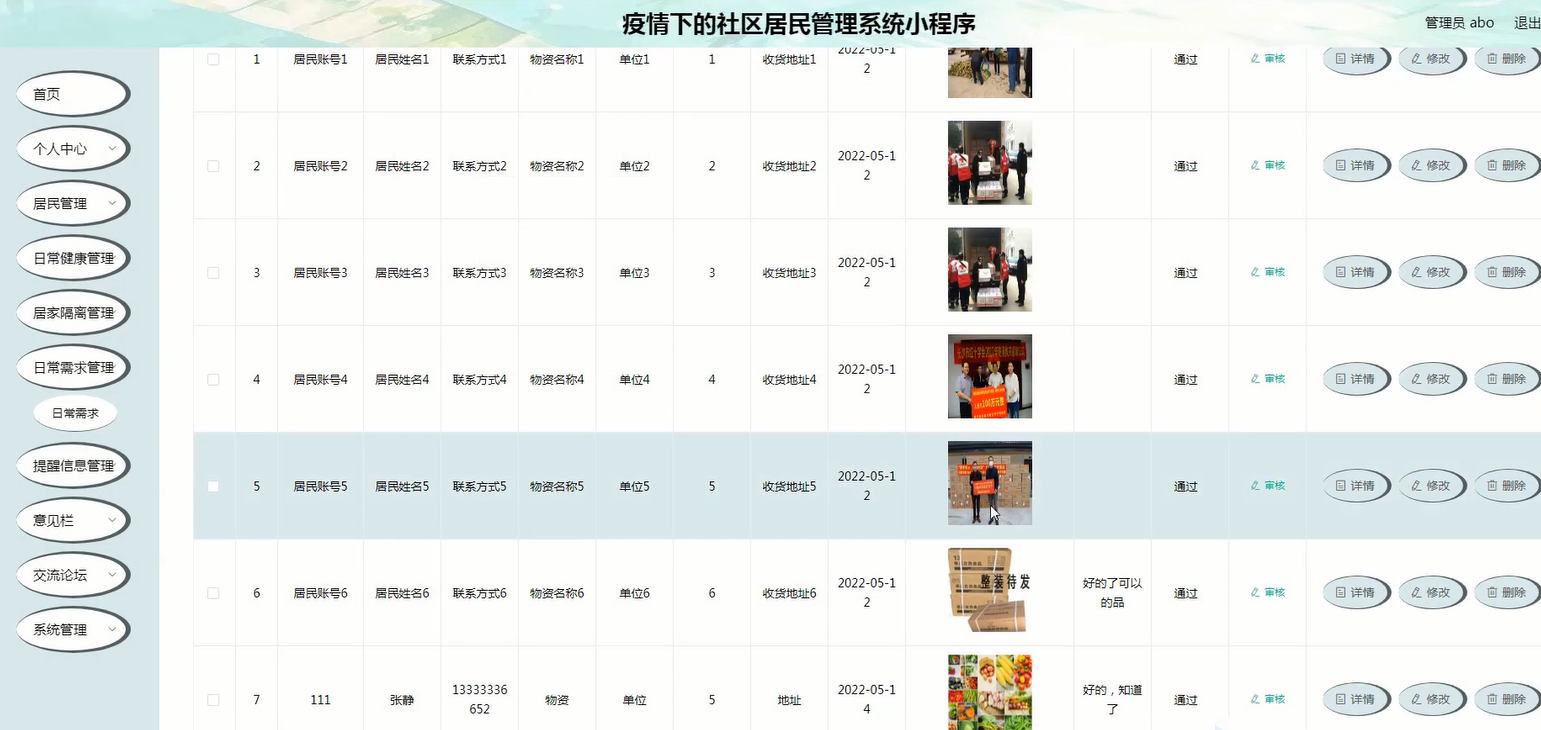Select the 日常需求 submenu item
1541x730 pixels.
(x=75, y=413)
